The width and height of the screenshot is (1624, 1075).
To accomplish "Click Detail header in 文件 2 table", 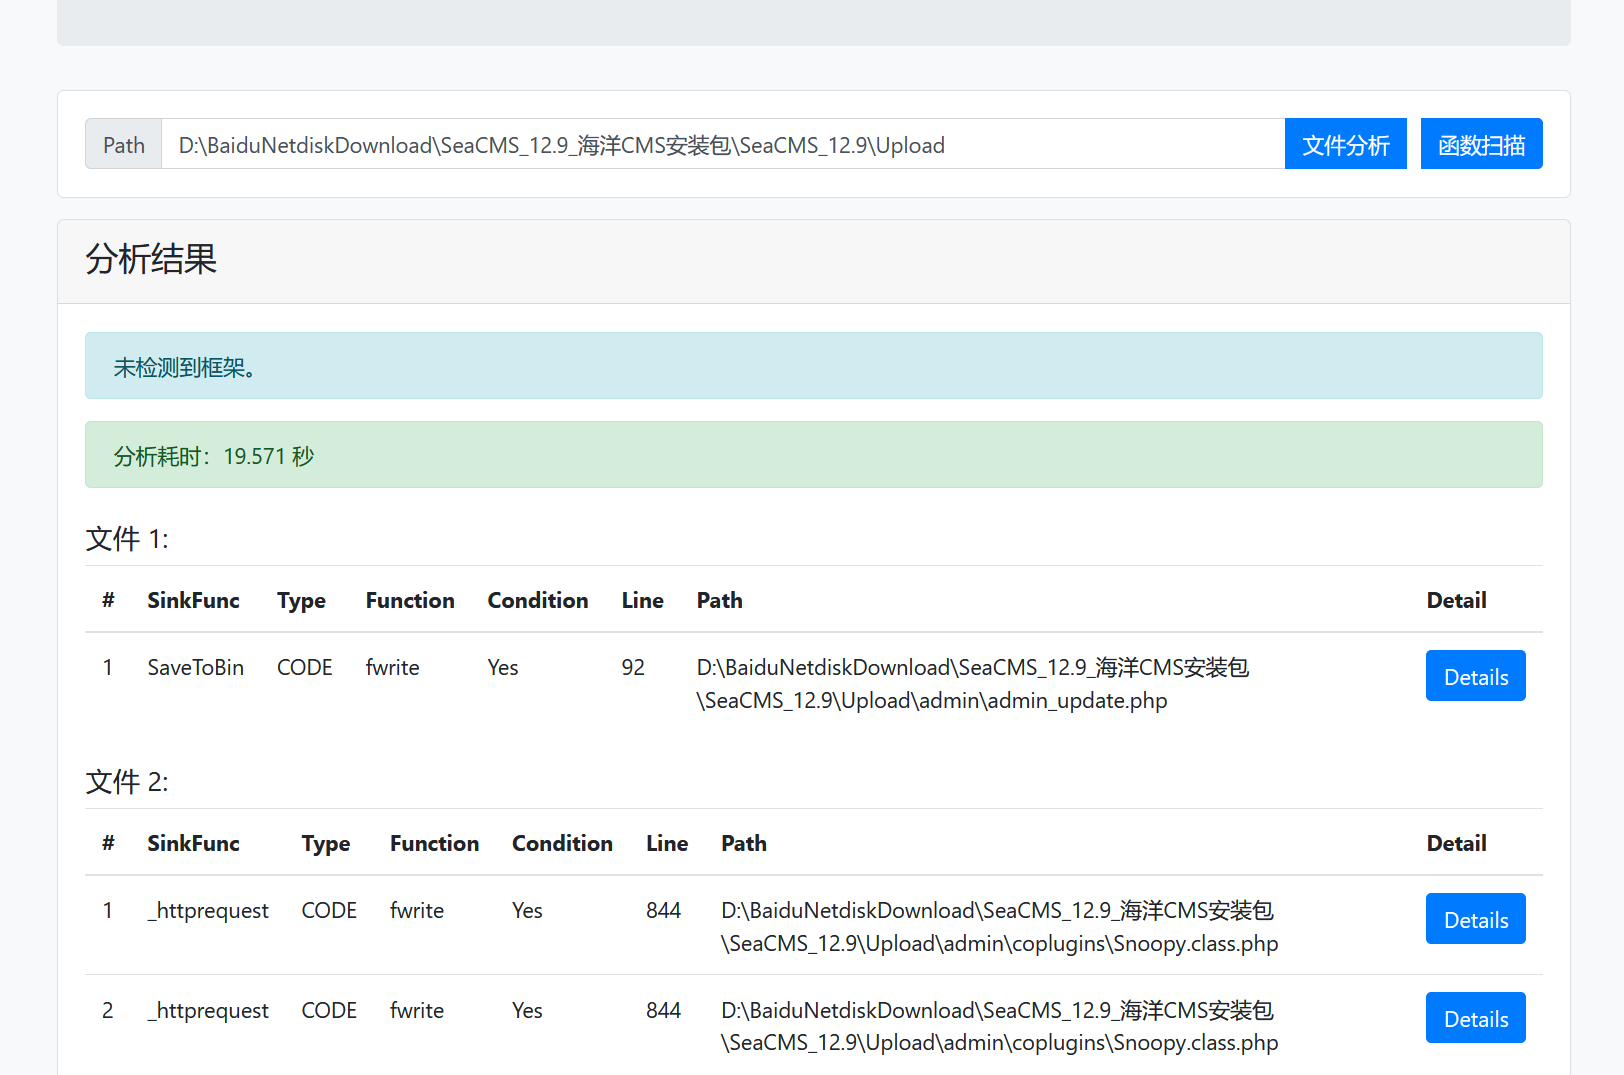I will pyautogui.click(x=1456, y=843).
